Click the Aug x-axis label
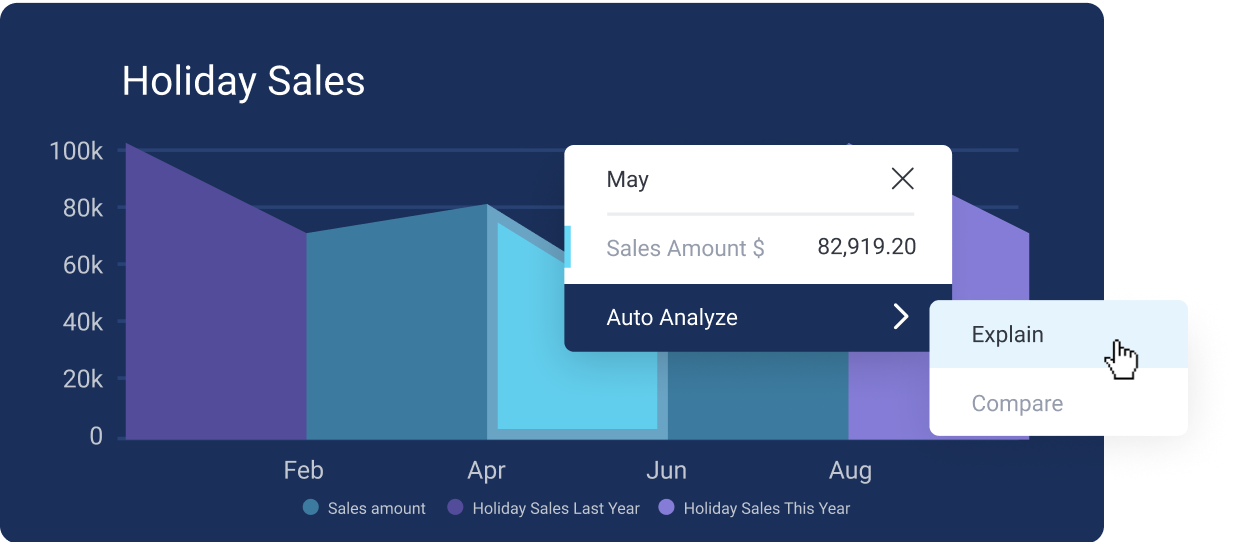Viewport: 1237px width, 542px height. [x=850, y=470]
